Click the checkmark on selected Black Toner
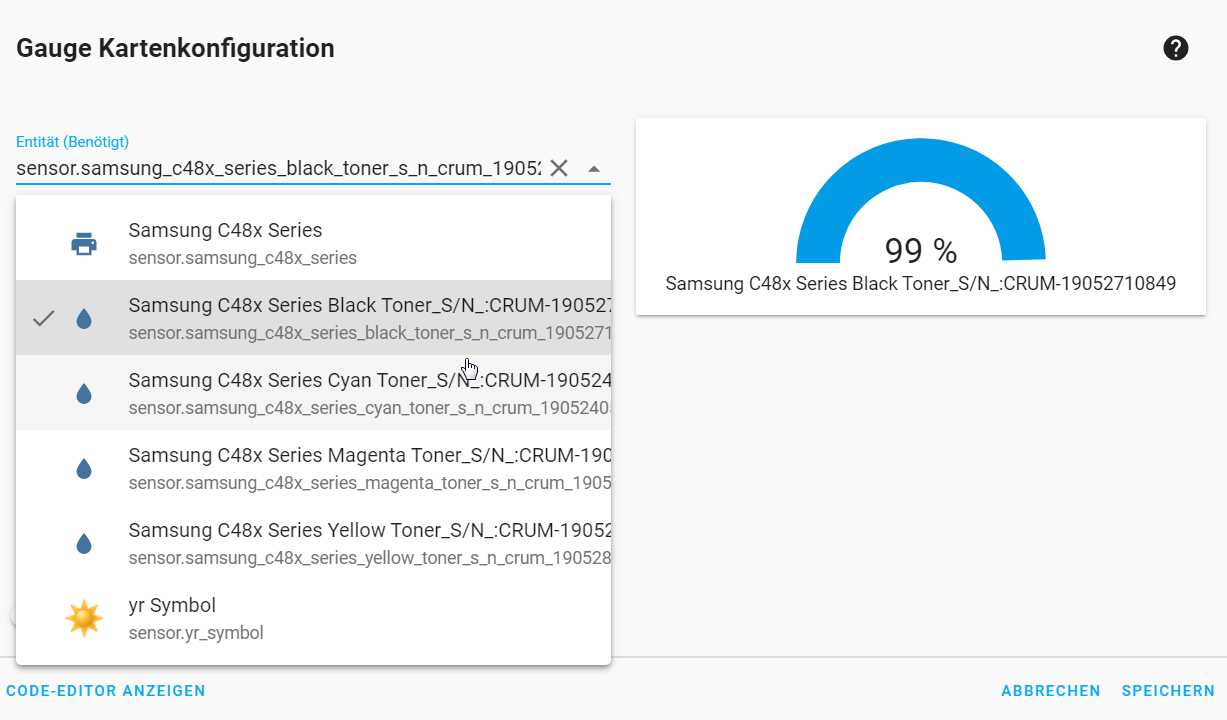1227x720 pixels. (x=43, y=319)
